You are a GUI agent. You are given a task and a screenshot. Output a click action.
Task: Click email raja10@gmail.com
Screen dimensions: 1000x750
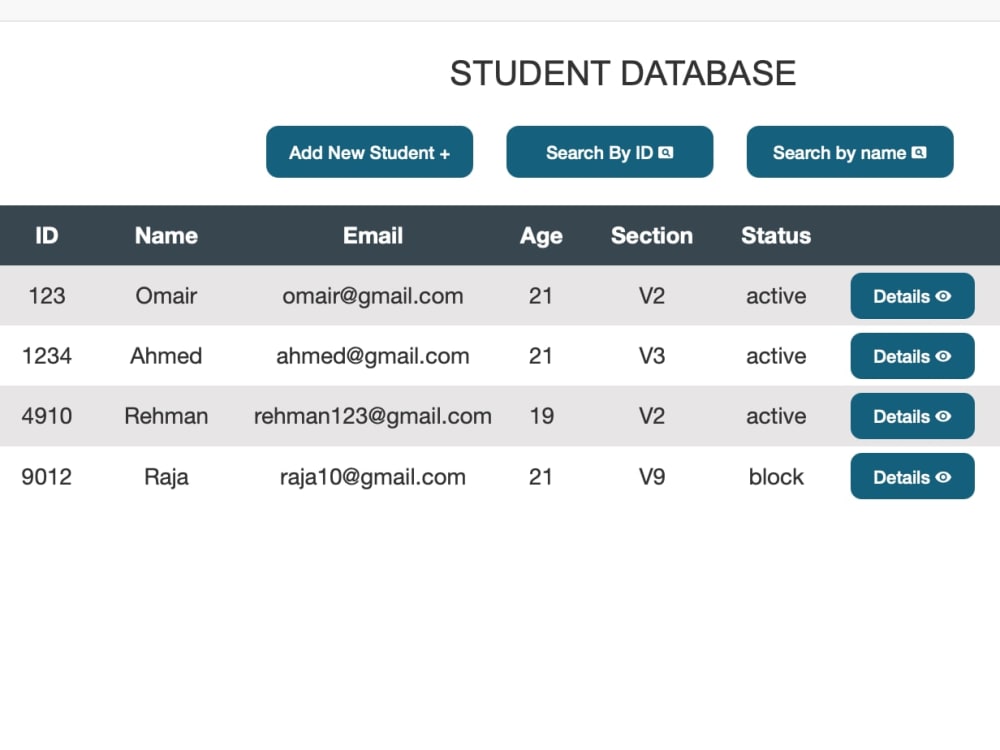[x=372, y=478]
